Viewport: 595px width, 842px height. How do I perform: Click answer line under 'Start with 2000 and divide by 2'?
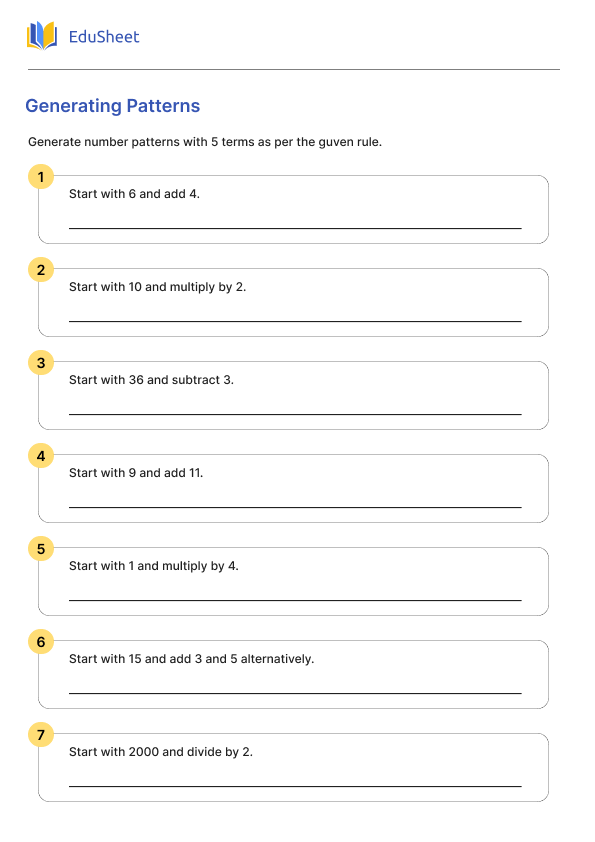coord(295,786)
